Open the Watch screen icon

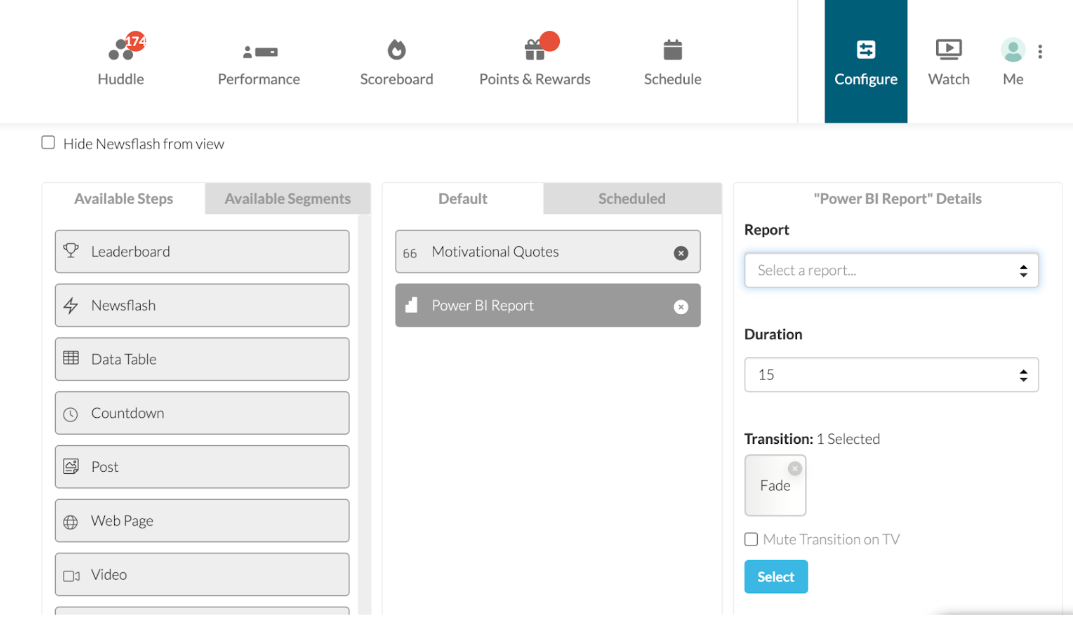pos(948,49)
